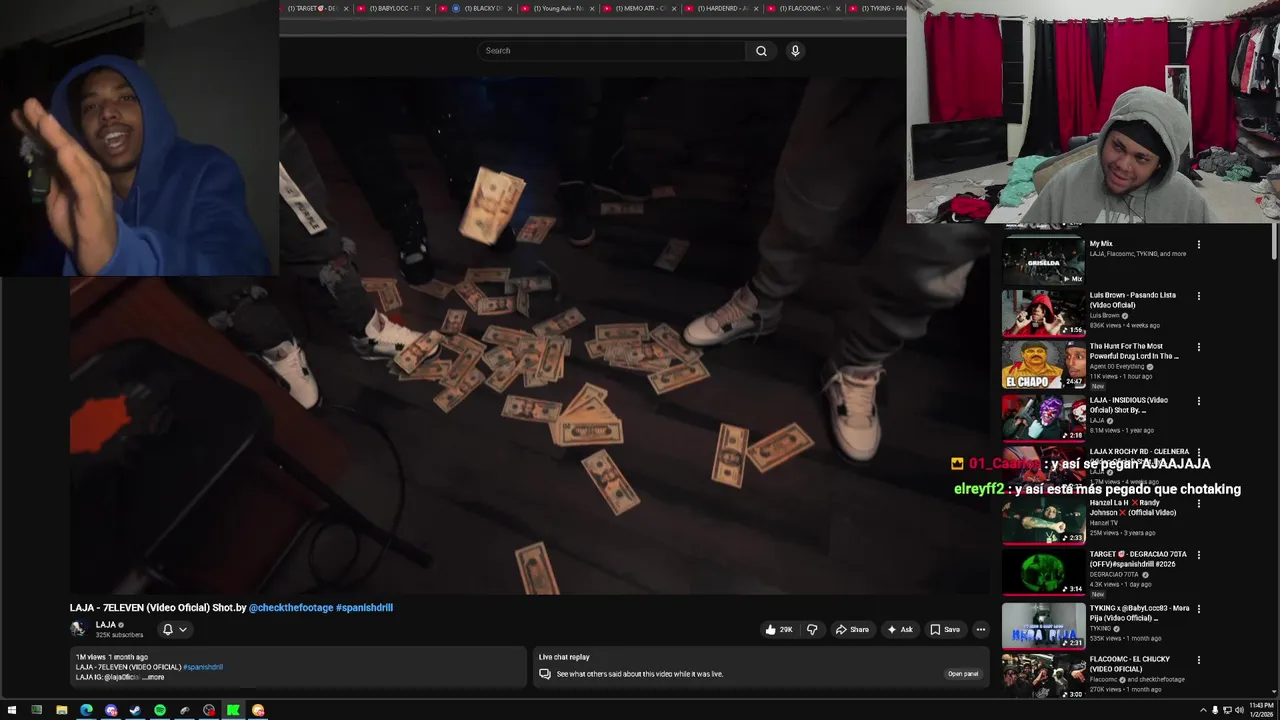Open options for The Hunt video
This screenshot has height=720, width=1280.
click(1198, 348)
